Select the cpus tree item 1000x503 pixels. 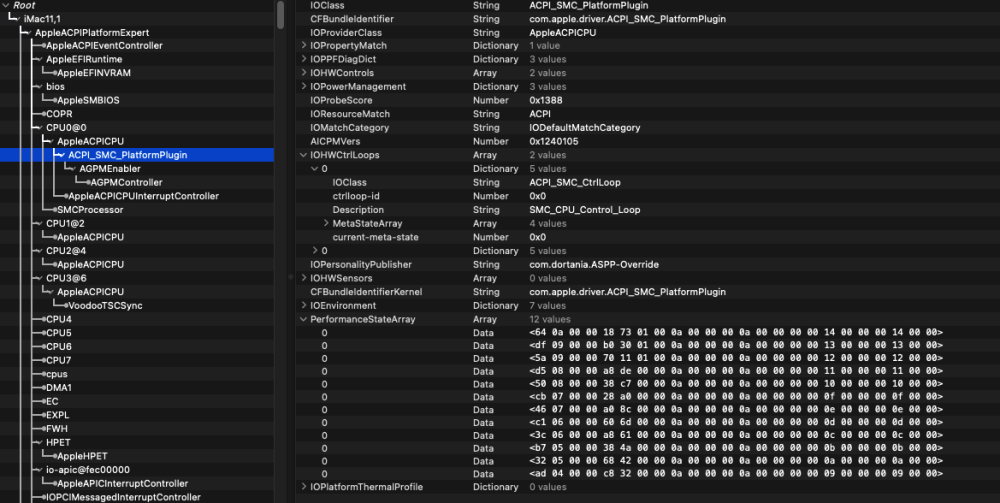pos(57,374)
